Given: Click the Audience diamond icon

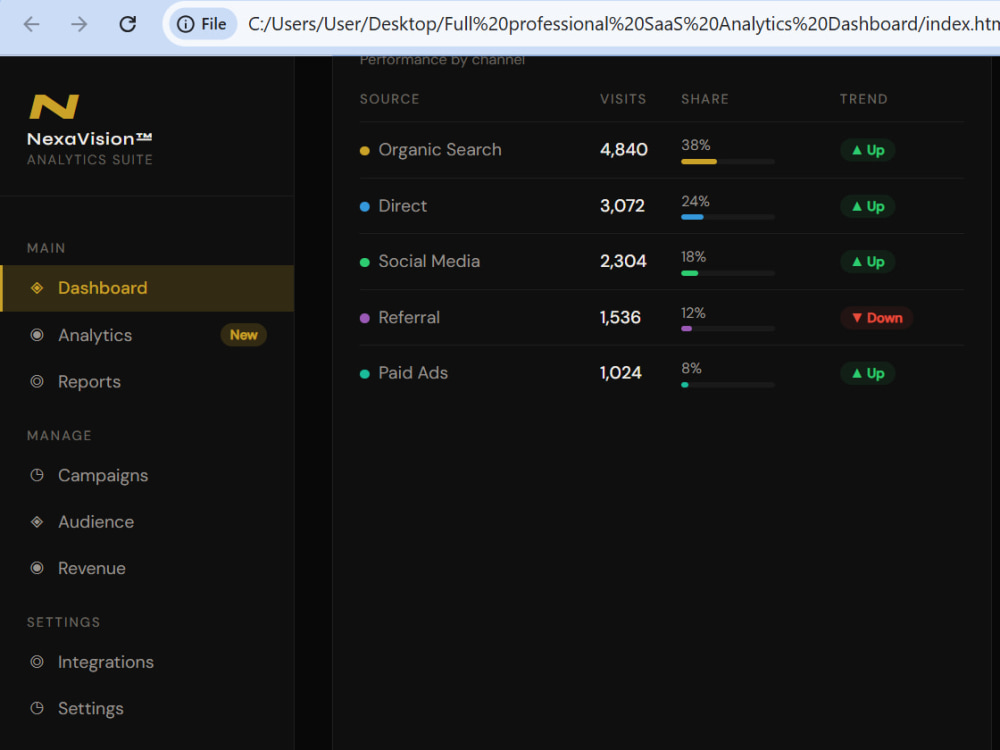Looking at the screenshot, I should [37, 522].
